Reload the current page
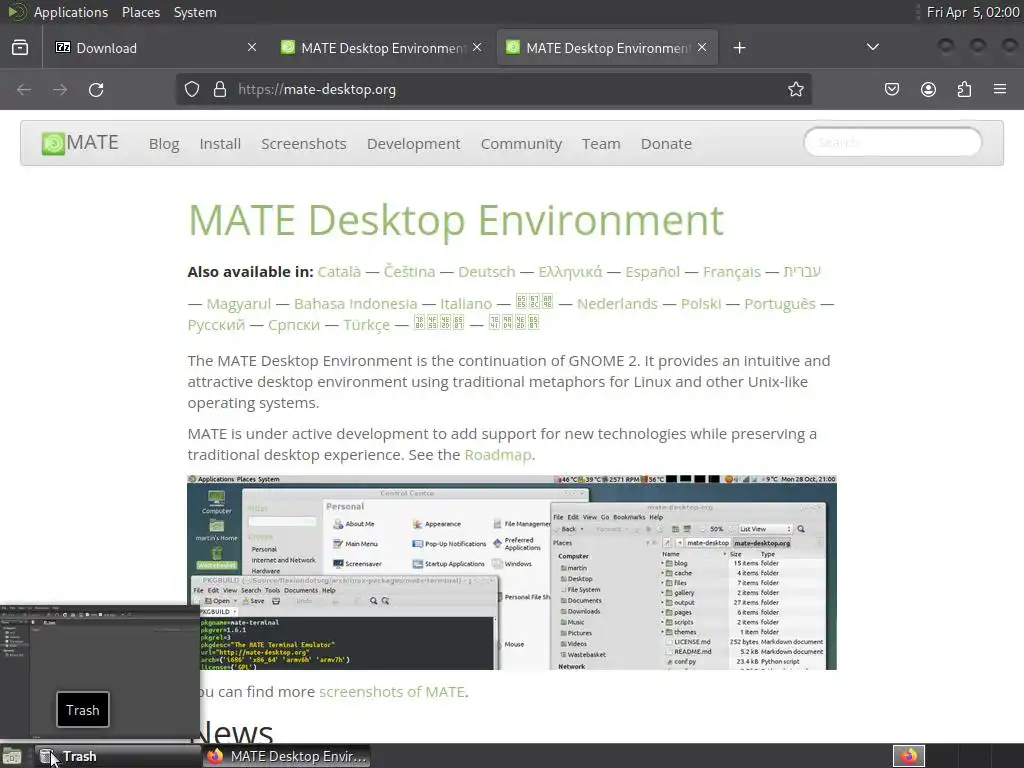 pyautogui.click(x=96, y=89)
